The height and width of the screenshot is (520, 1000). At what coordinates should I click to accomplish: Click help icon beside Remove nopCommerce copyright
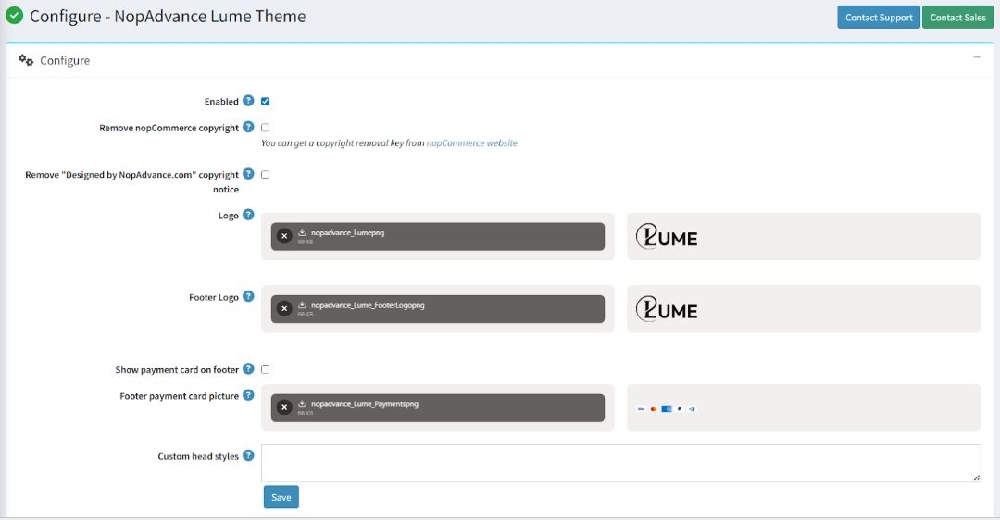click(249, 126)
